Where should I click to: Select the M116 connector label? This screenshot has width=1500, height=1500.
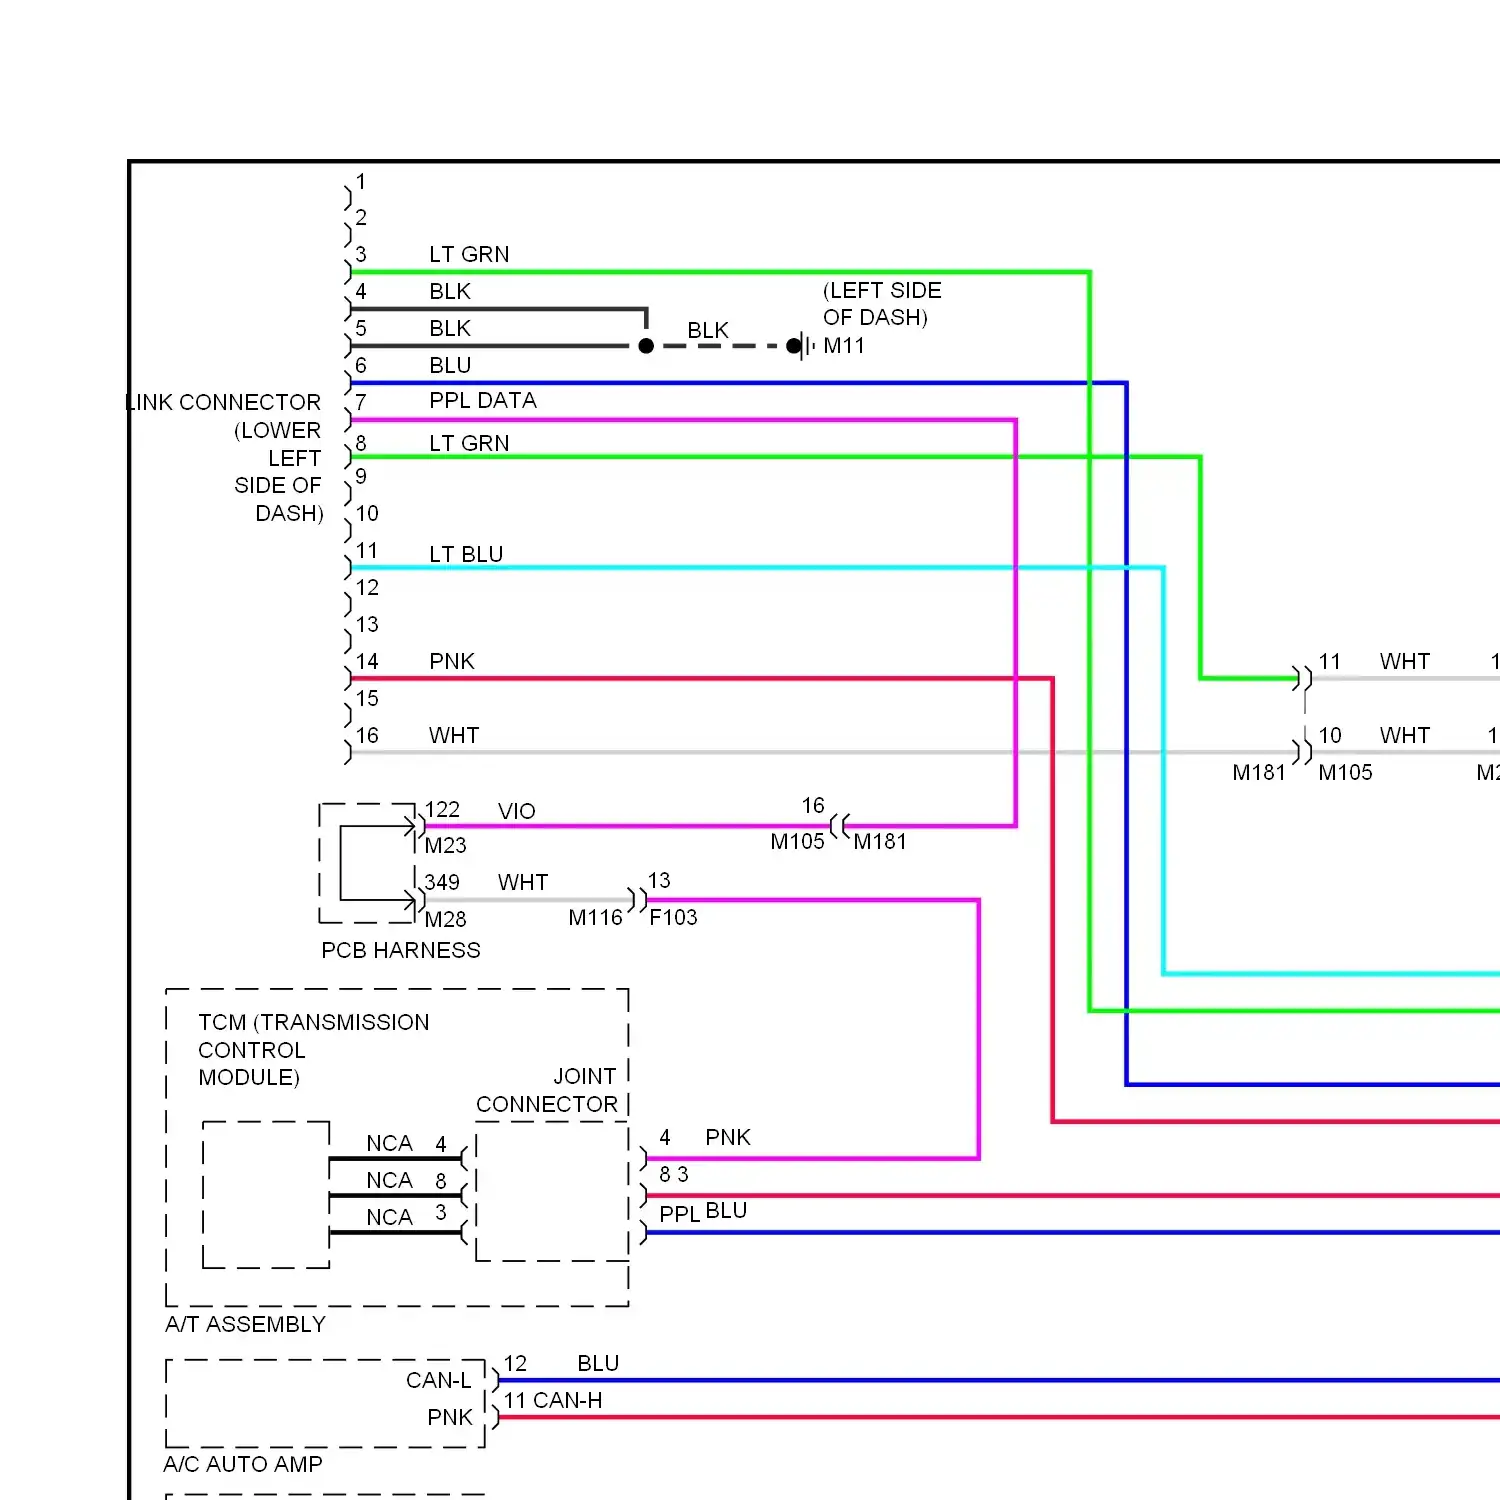[596, 917]
